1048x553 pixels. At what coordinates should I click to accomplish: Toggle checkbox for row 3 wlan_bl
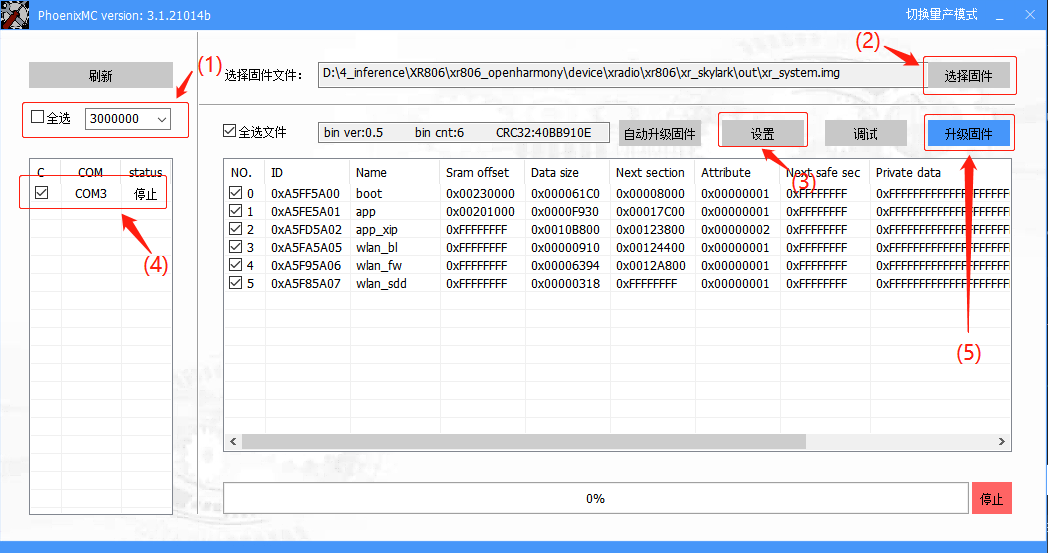(235, 247)
